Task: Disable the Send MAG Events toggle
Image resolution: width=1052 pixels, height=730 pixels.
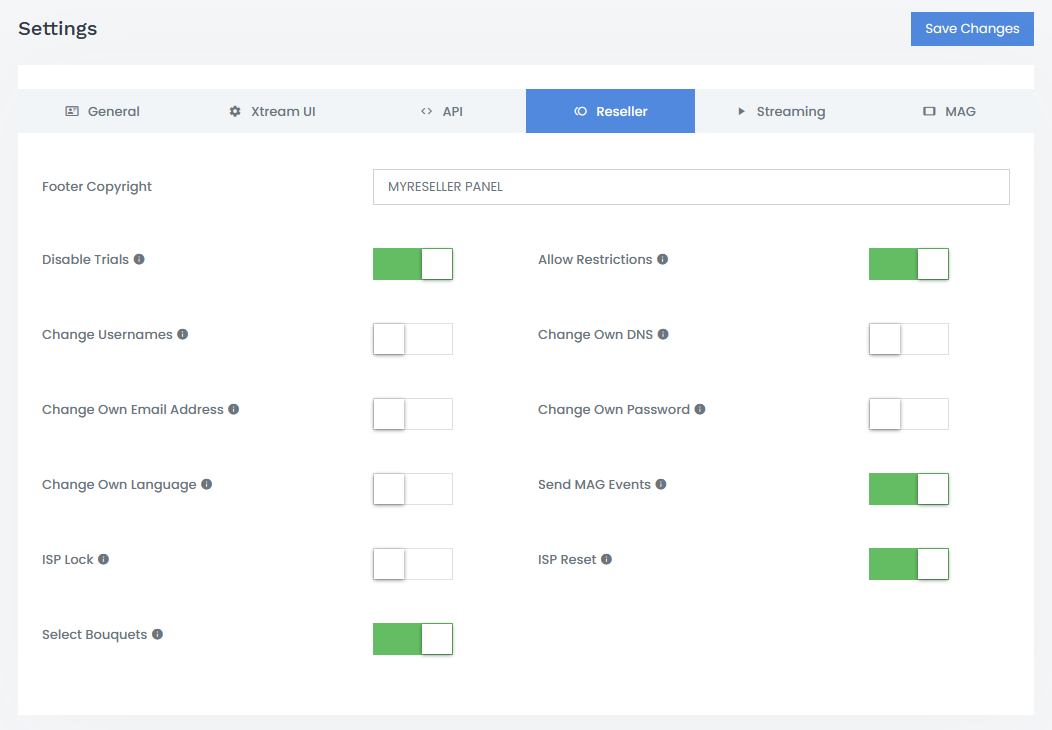Action: (x=908, y=489)
